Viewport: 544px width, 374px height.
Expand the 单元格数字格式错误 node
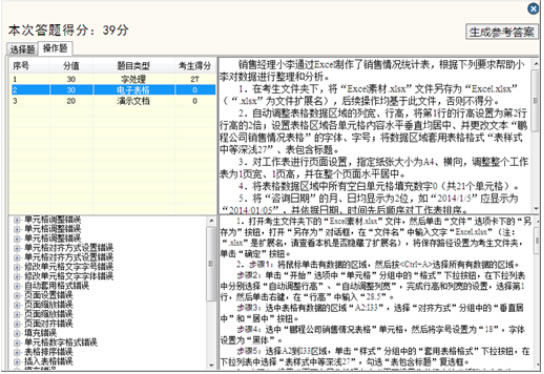17,343
